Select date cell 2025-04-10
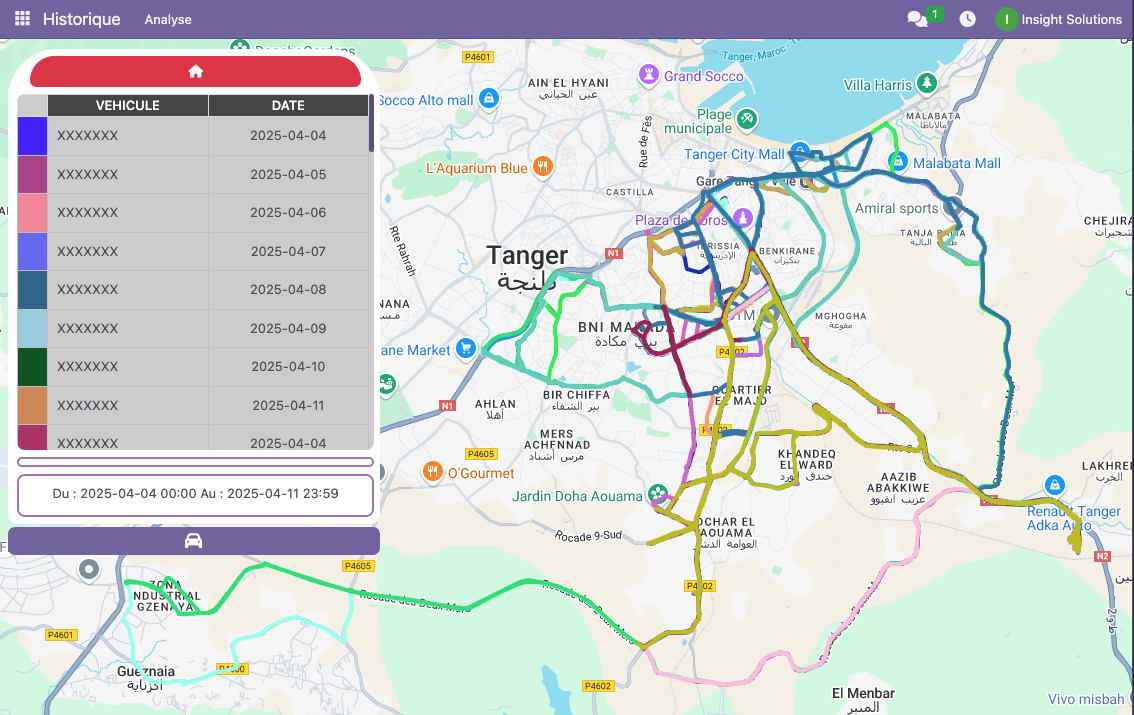Screen dimensions: 1134x715 (288, 367)
